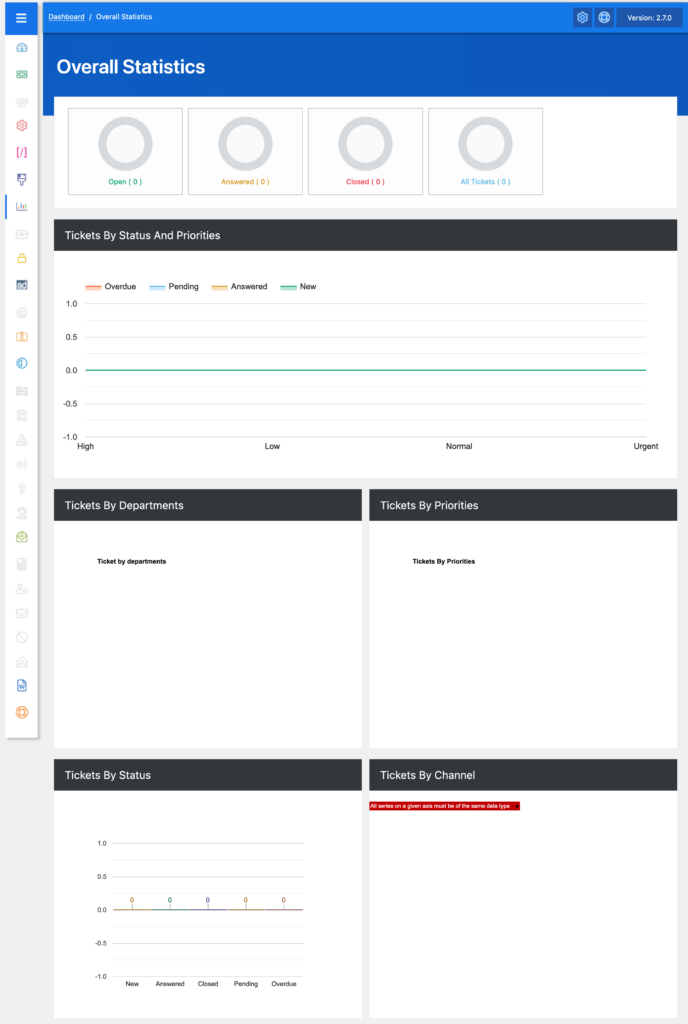Open the dashboard gauge sidebar icon
The height and width of the screenshot is (1024, 688).
[22, 48]
